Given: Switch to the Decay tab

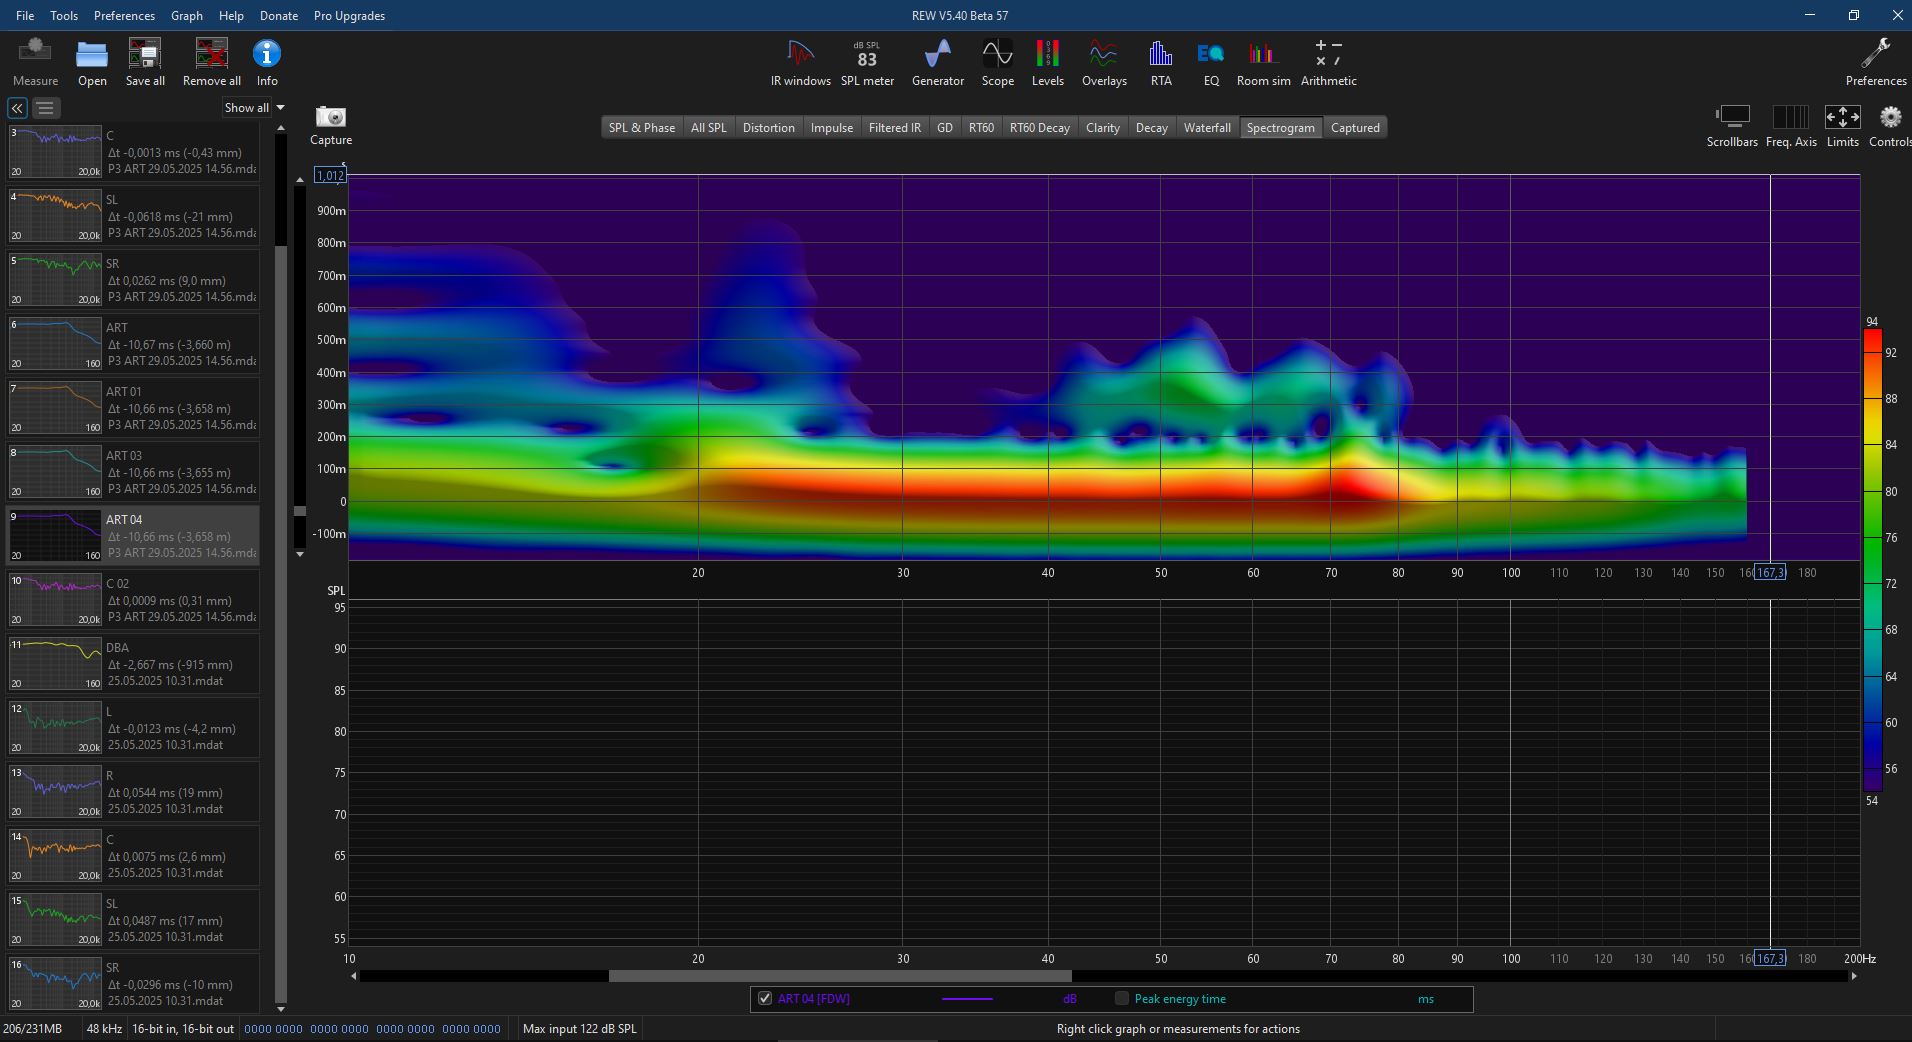Looking at the screenshot, I should tap(1152, 128).
